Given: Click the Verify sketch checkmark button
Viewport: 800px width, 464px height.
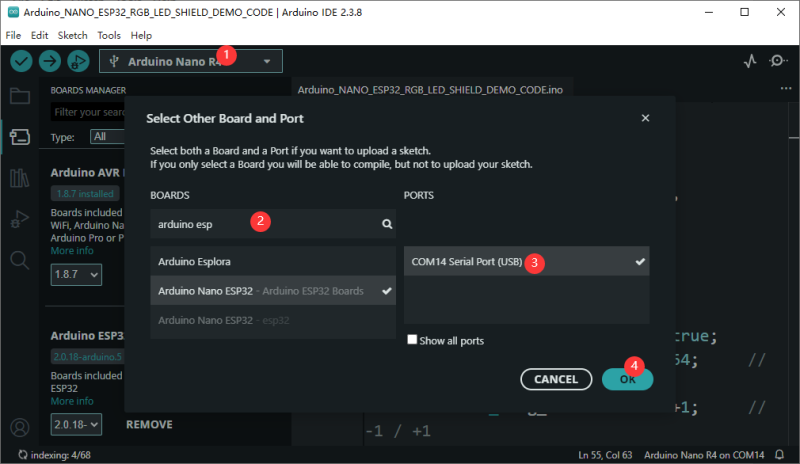Looking at the screenshot, I should (x=21, y=61).
